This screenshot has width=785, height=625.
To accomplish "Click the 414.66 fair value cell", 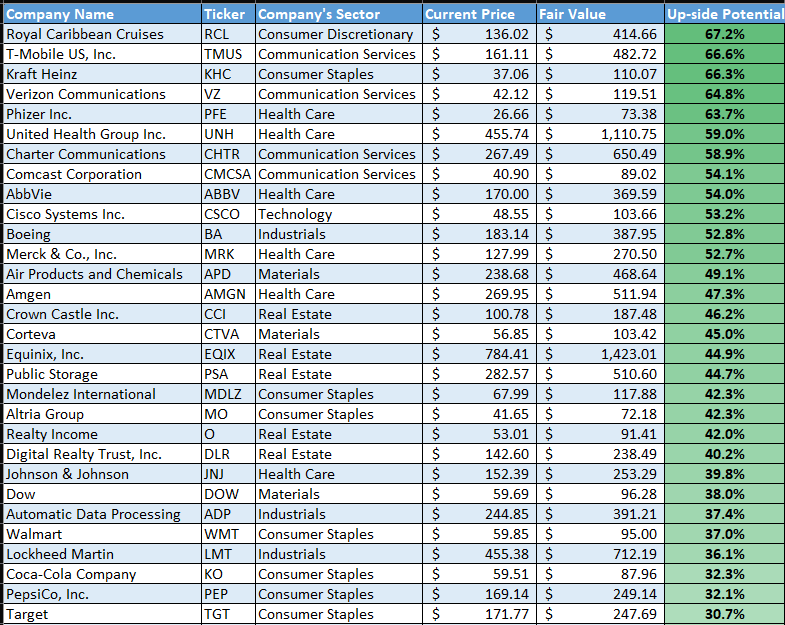I will [600, 34].
